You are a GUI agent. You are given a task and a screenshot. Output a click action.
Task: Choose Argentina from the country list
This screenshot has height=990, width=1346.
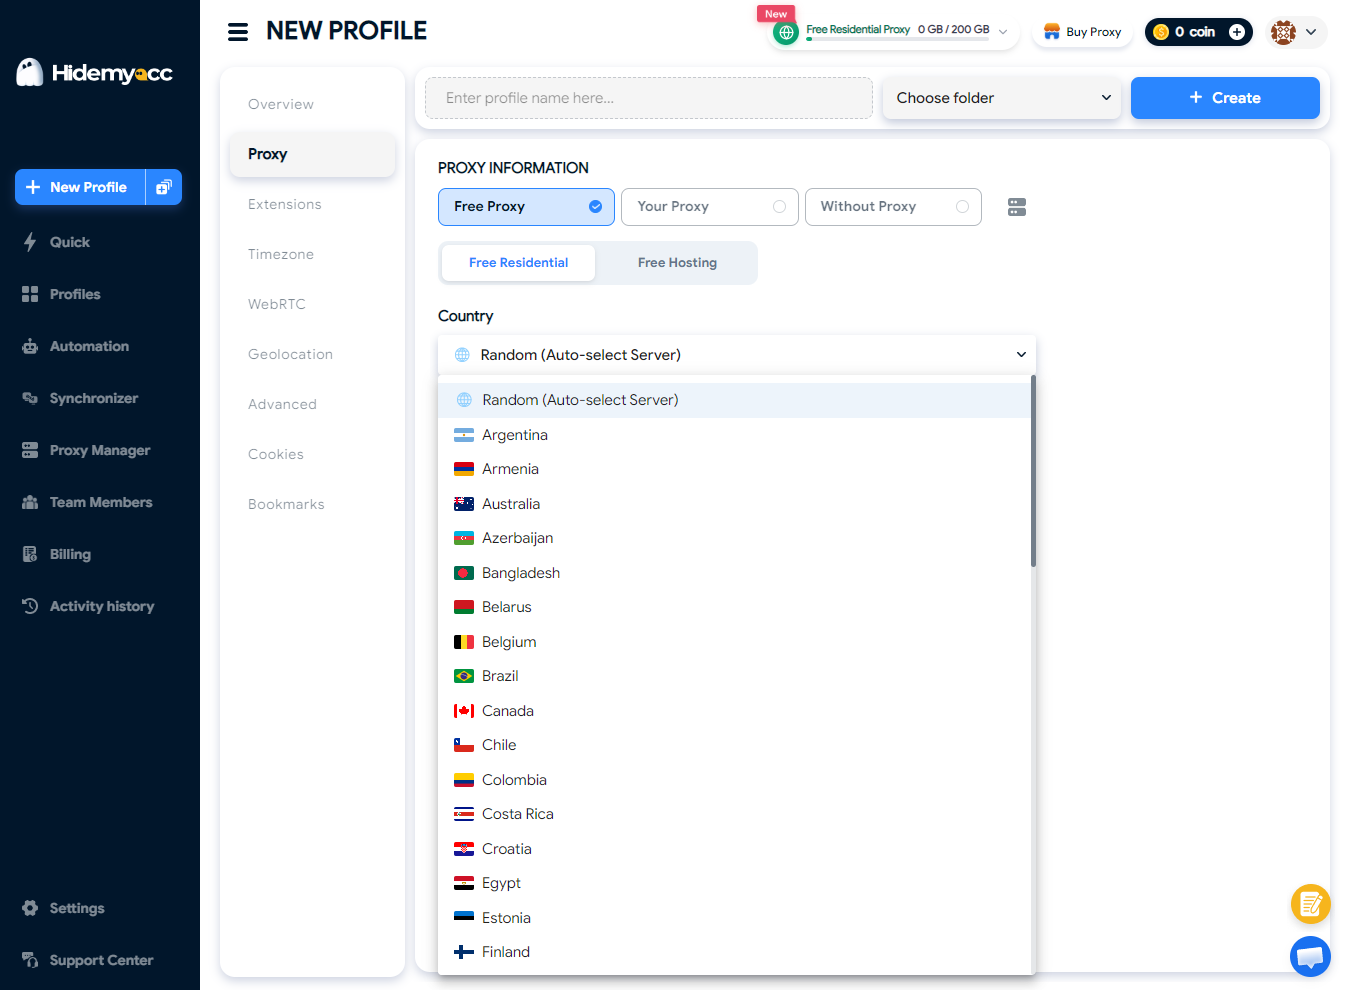tap(734, 435)
